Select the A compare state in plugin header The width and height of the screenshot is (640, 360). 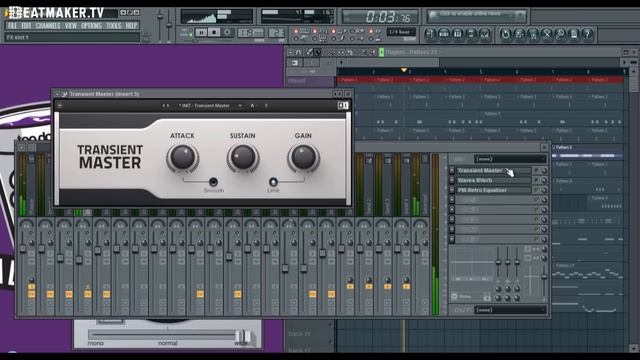tap(252, 106)
